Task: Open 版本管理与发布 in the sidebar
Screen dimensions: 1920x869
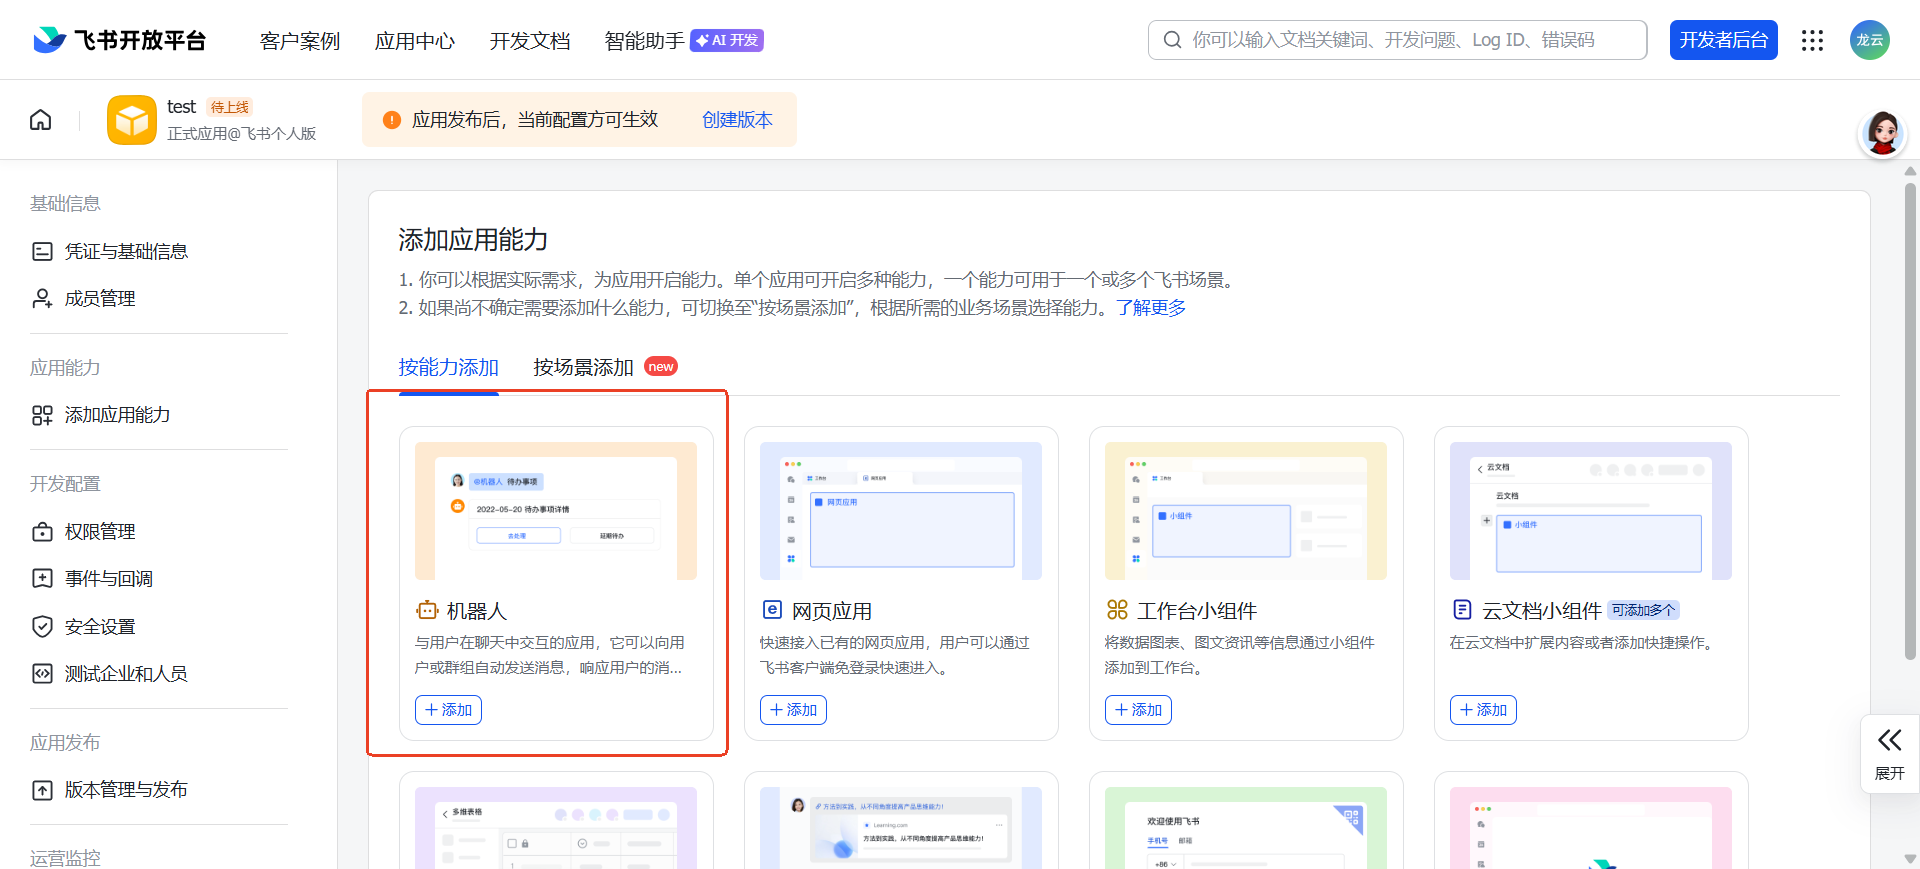Action: (126, 790)
